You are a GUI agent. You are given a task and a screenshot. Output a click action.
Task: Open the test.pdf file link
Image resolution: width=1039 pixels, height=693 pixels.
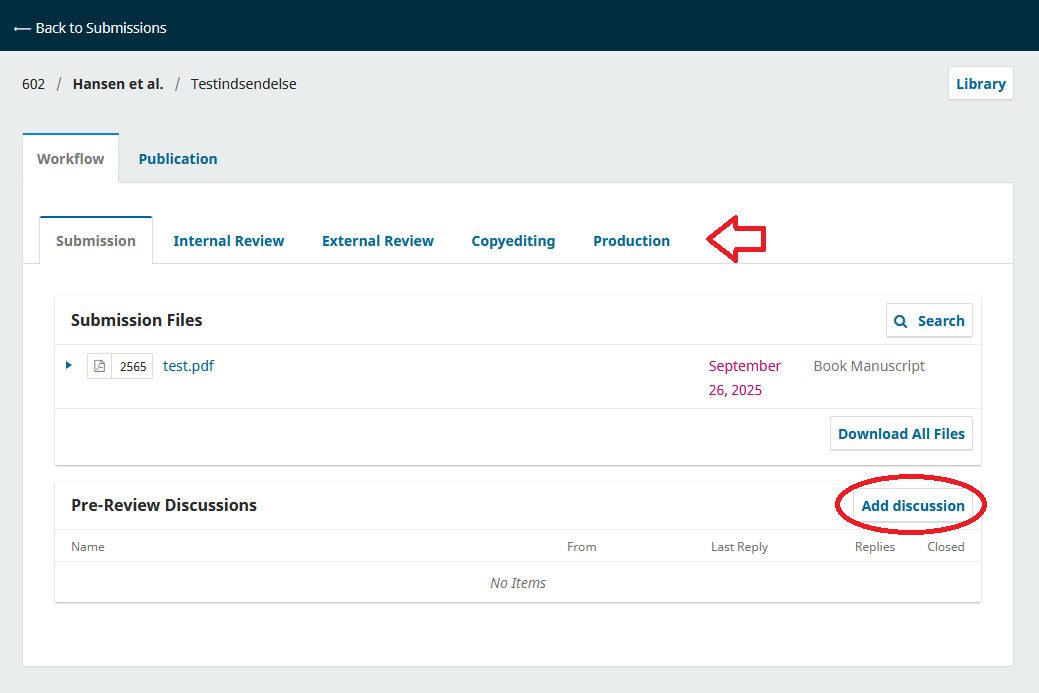(188, 366)
